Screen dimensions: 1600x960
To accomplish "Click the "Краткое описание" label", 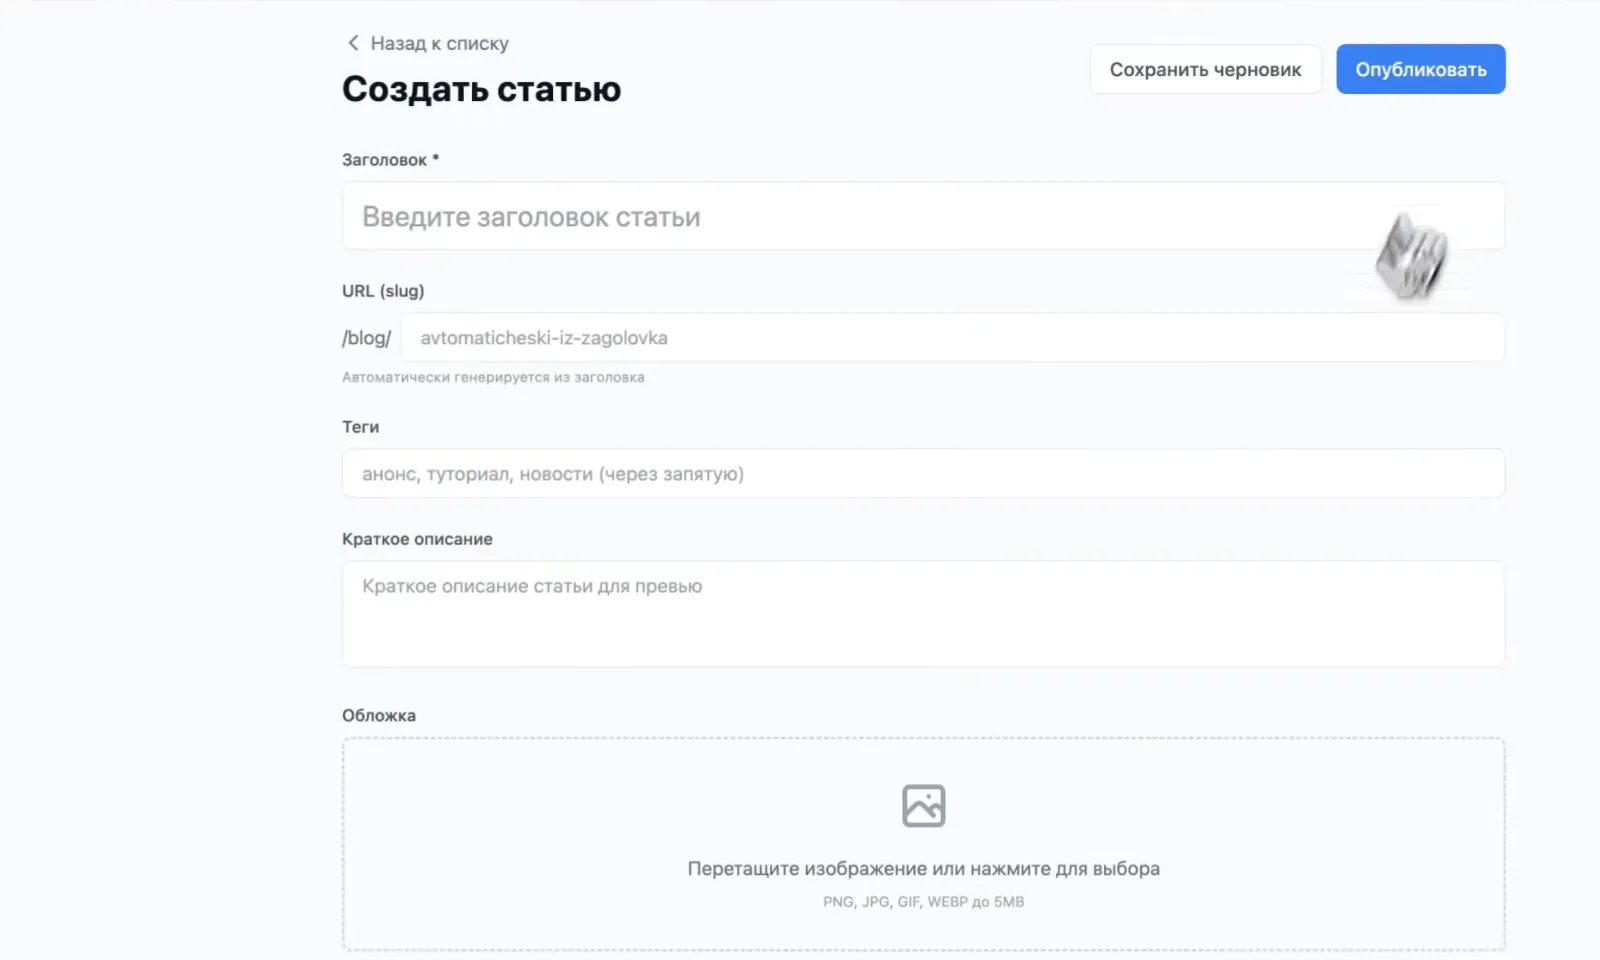I will point(417,539).
